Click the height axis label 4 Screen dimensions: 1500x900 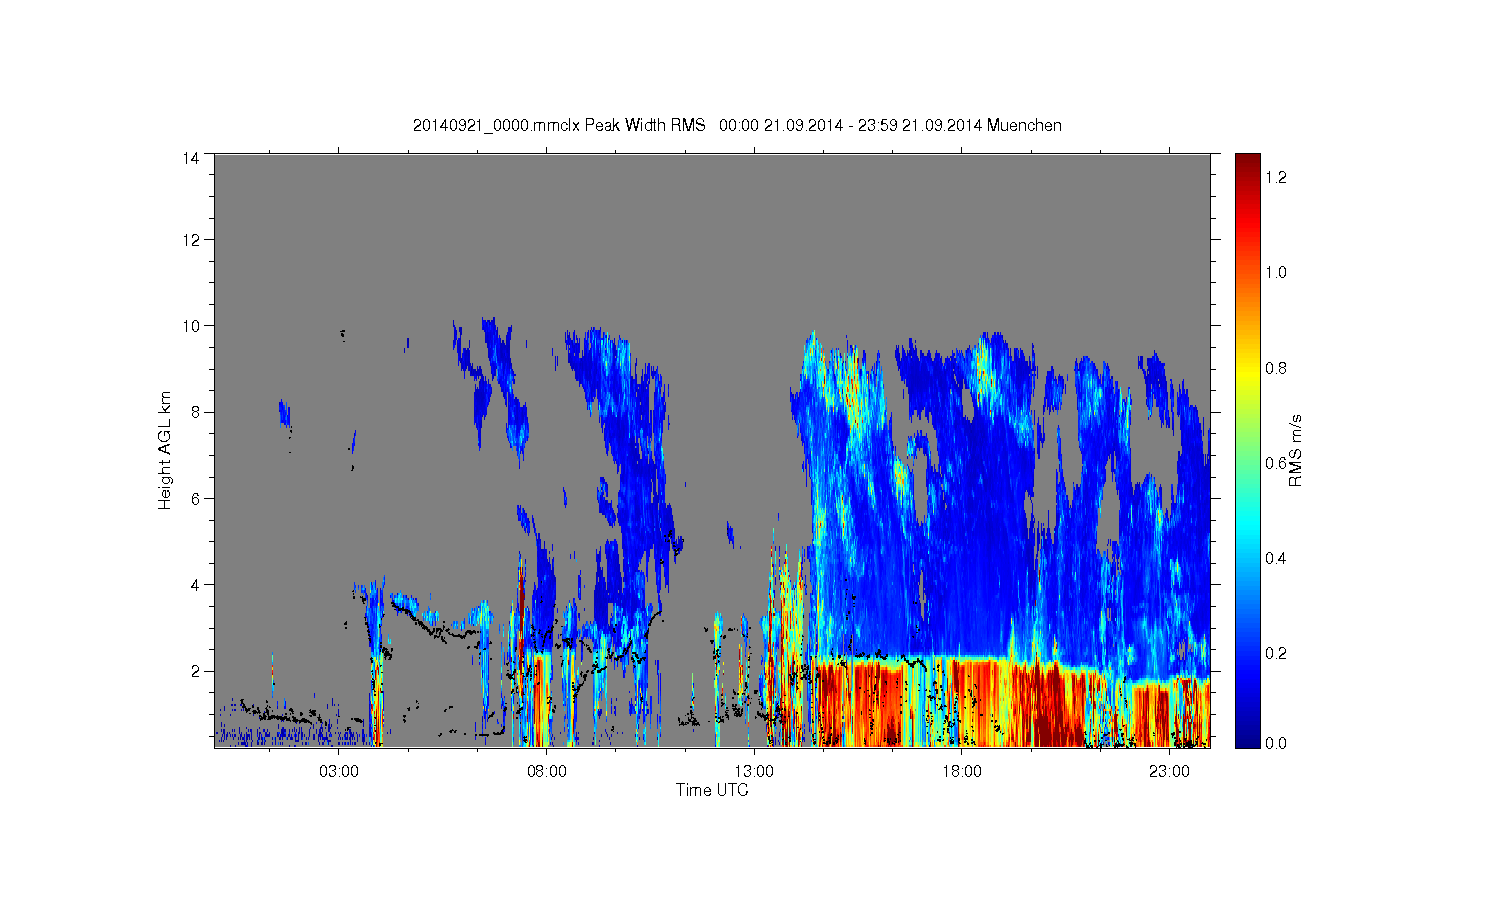click(196, 585)
